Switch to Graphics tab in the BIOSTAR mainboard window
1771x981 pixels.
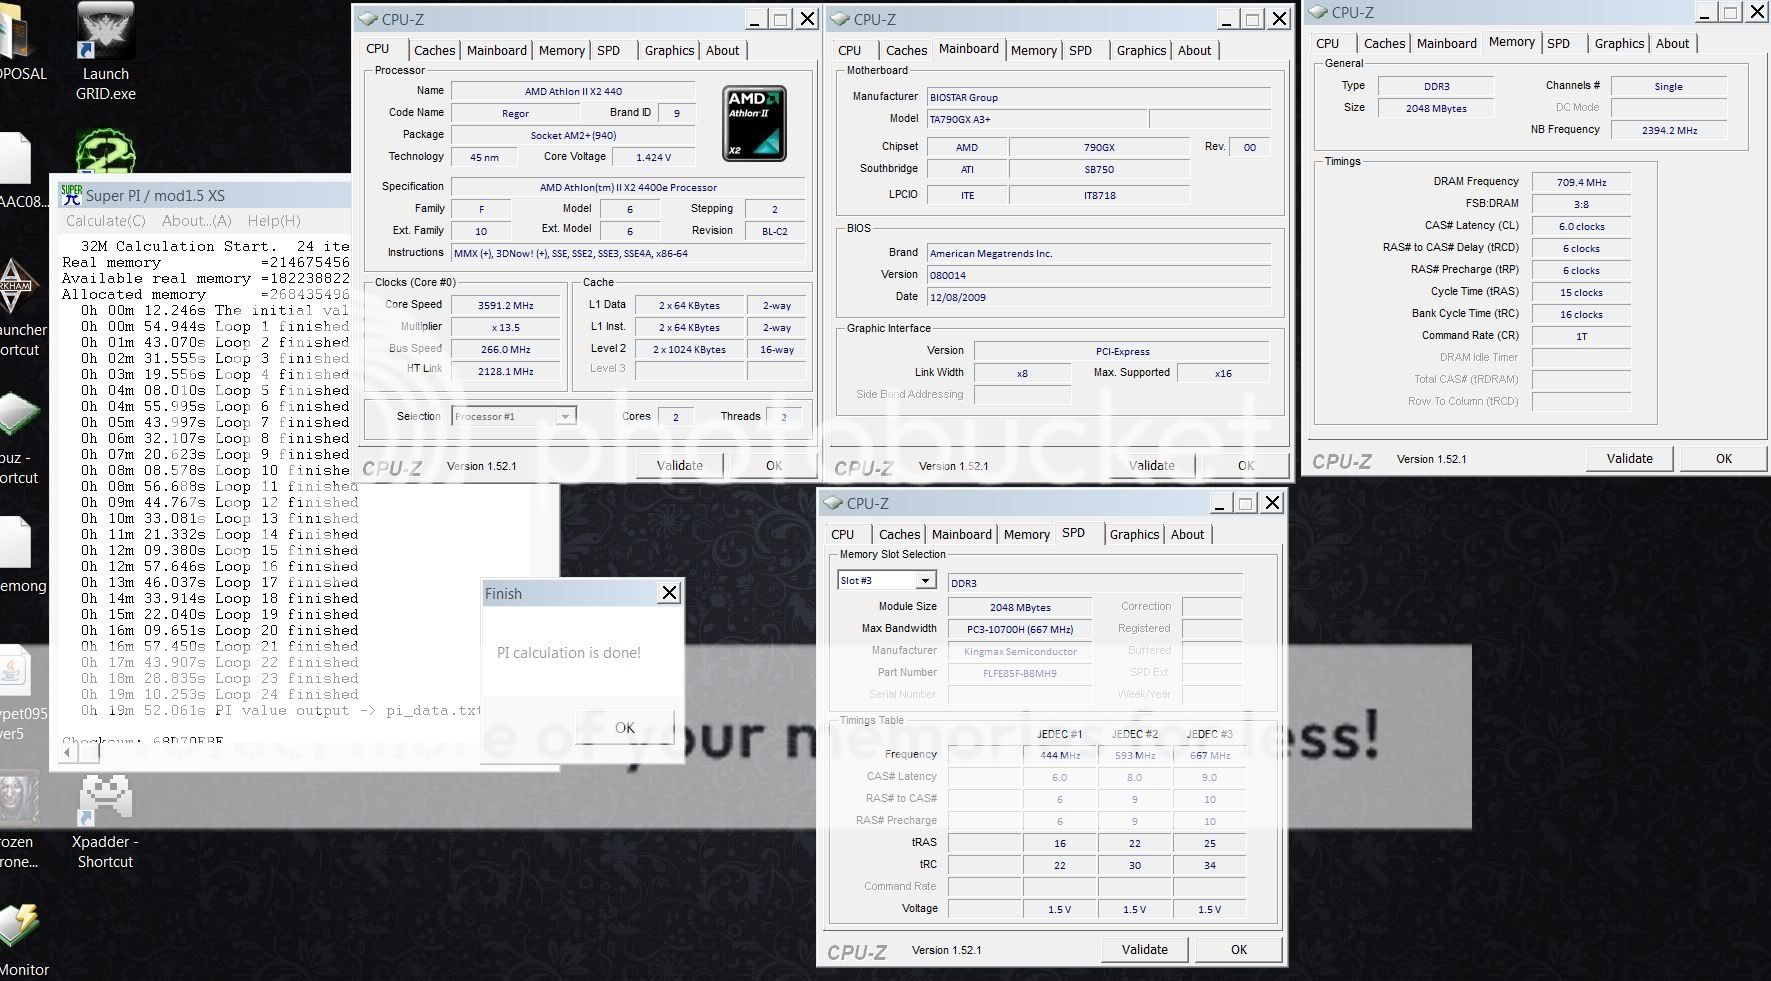(x=1141, y=50)
